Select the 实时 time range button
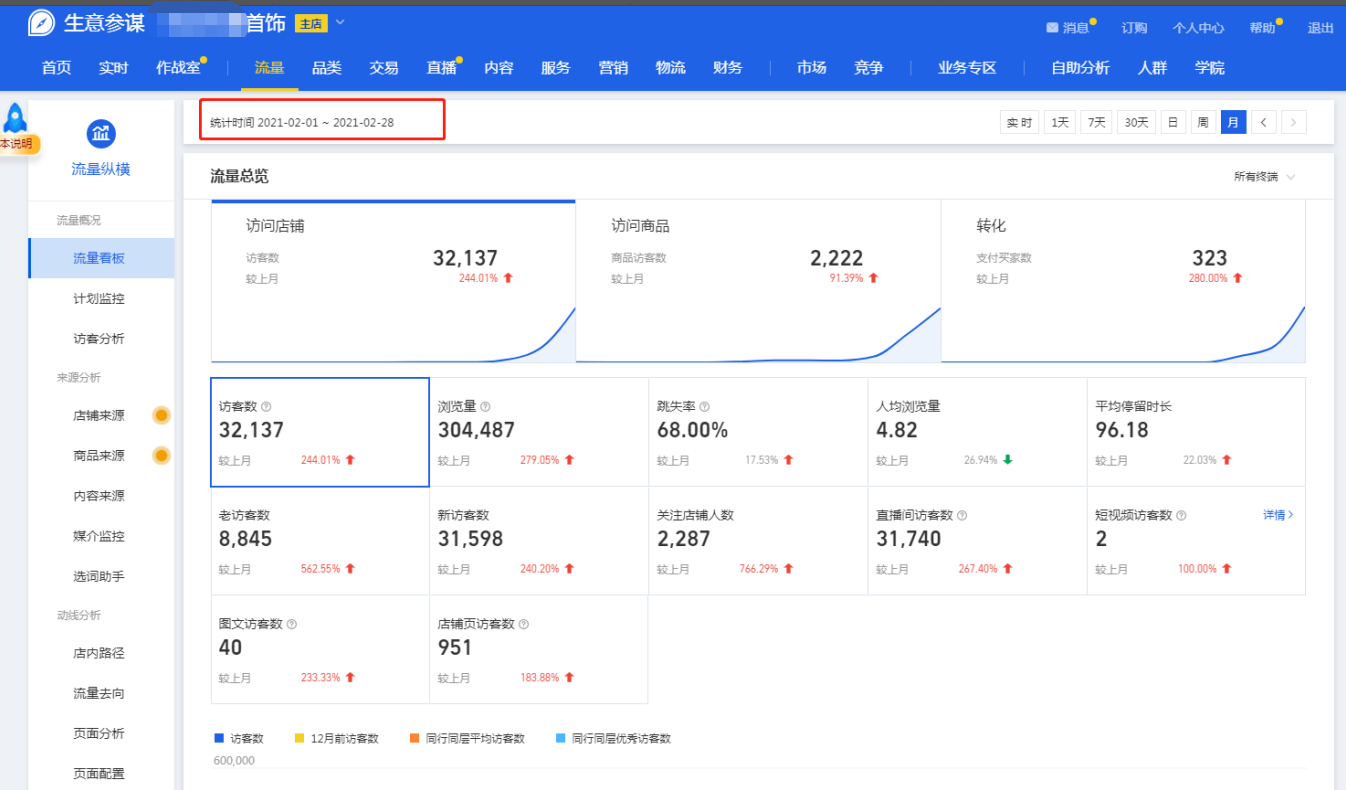 pos(1019,122)
